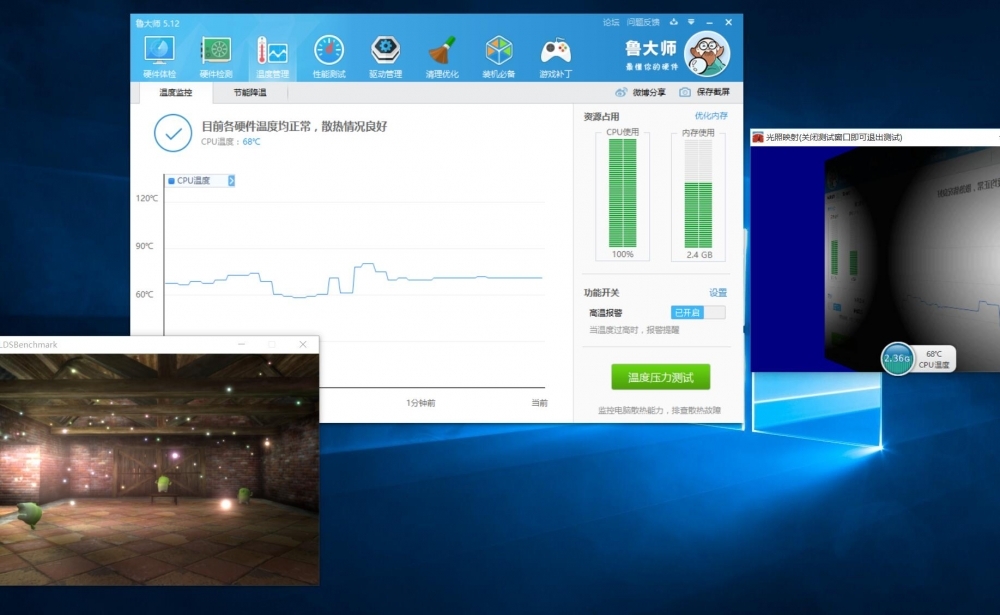Open 硬件体检 hardware checkup icon
Image resolution: width=1000 pixels, height=615 pixels.
159,56
